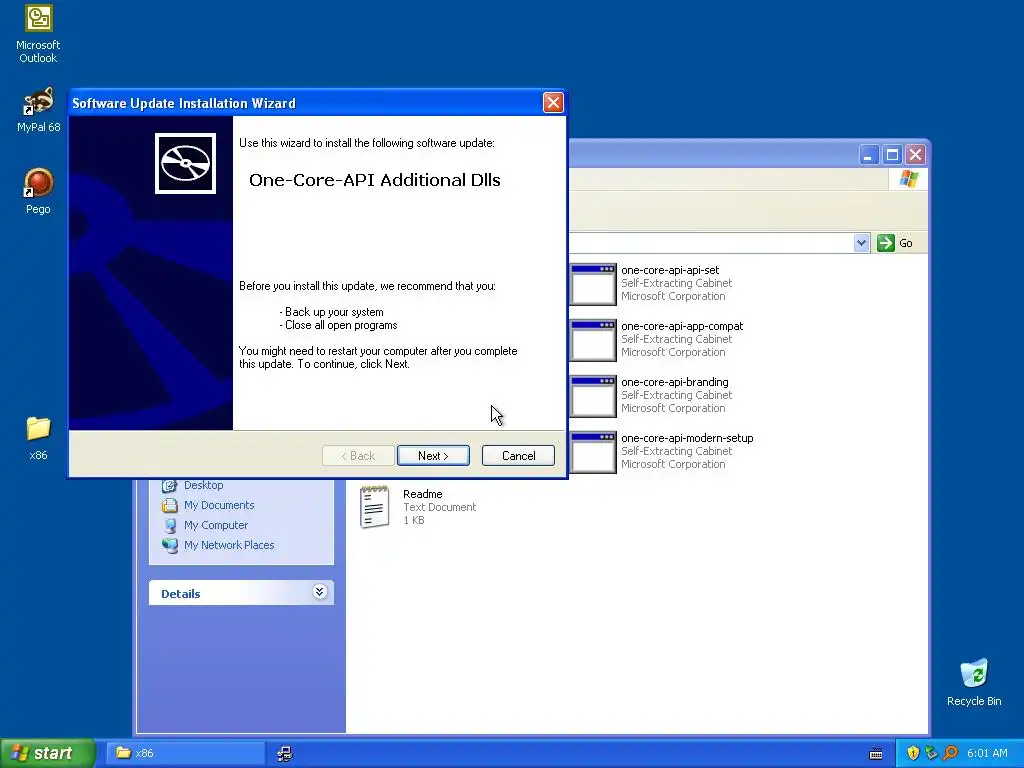
Task: Click the magnifier tray icon
Action: 950,754
